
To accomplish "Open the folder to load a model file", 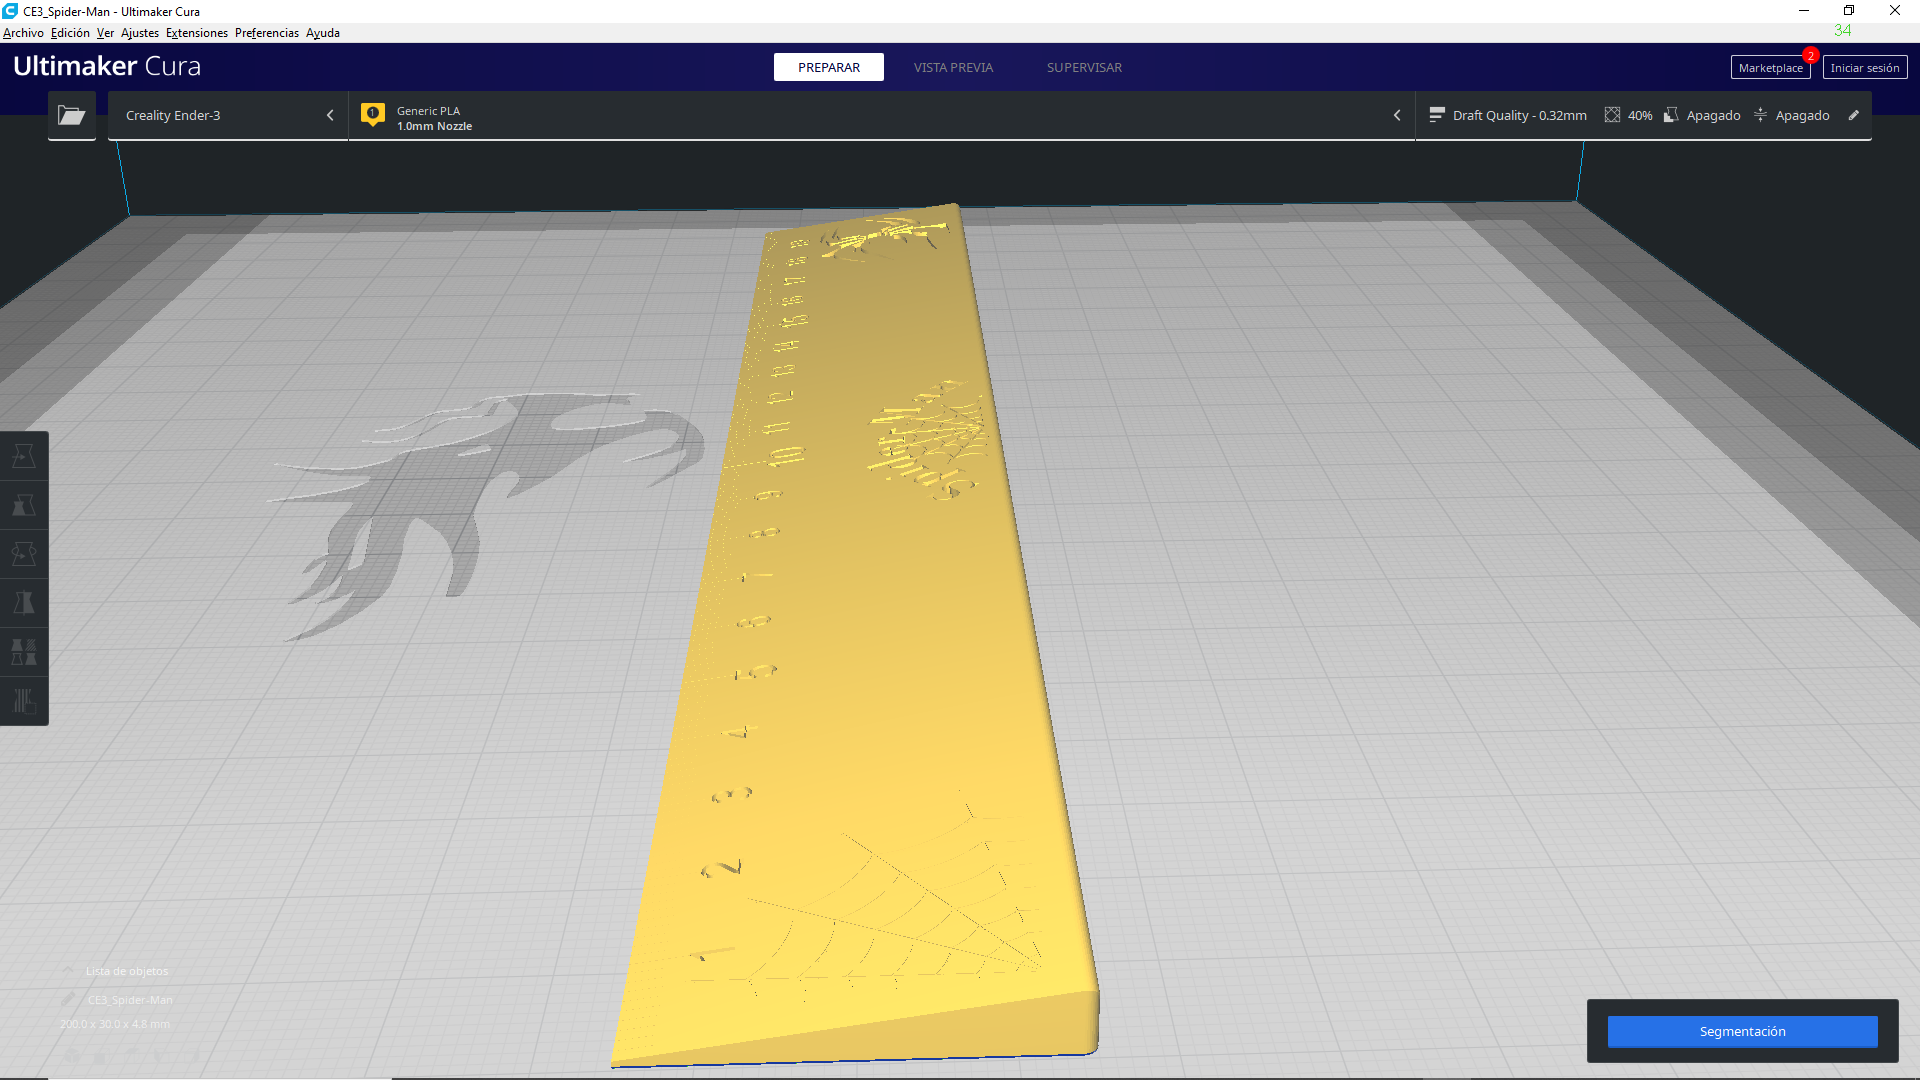I will click(71, 115).
